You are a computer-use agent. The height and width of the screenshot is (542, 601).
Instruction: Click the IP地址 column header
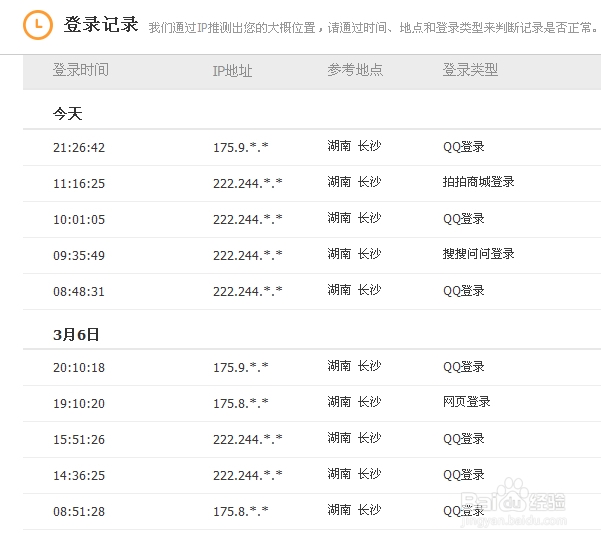(233, 71)
